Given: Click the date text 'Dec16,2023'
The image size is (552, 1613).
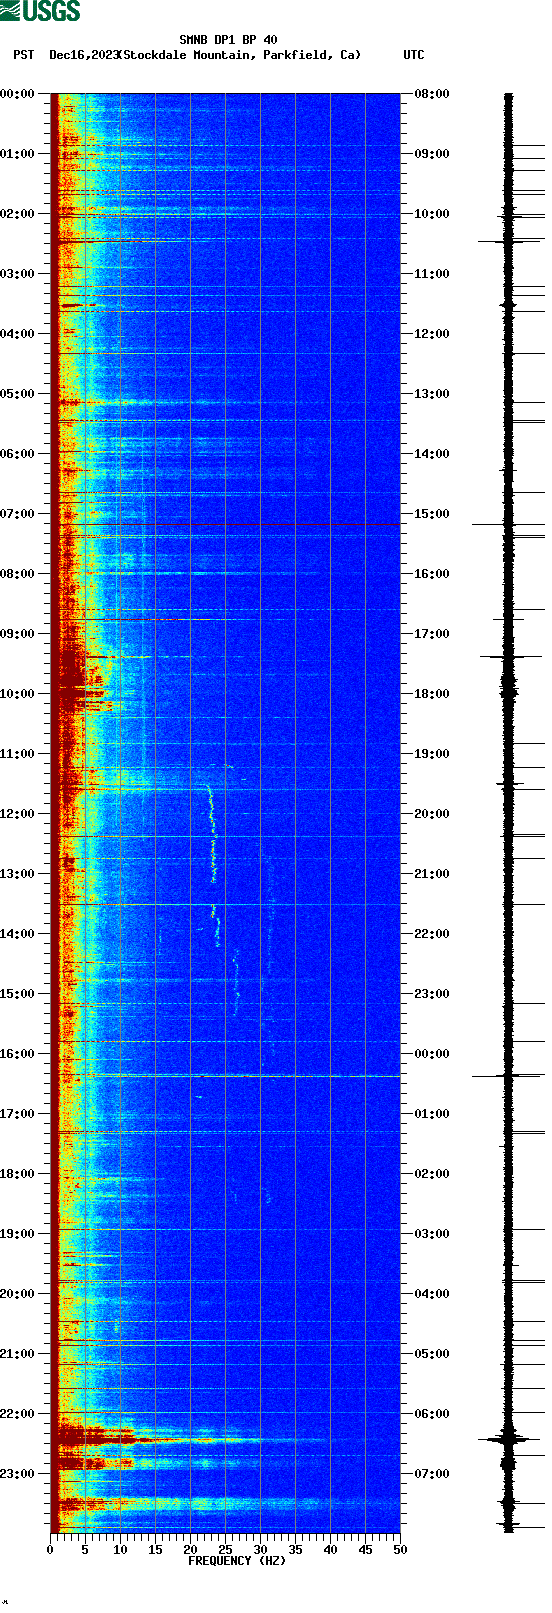Looking at the screenshot, I should pos(83,55).
